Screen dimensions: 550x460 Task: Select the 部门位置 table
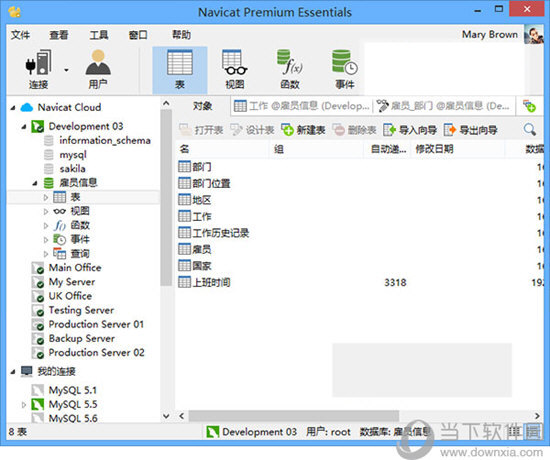[204, 183]
